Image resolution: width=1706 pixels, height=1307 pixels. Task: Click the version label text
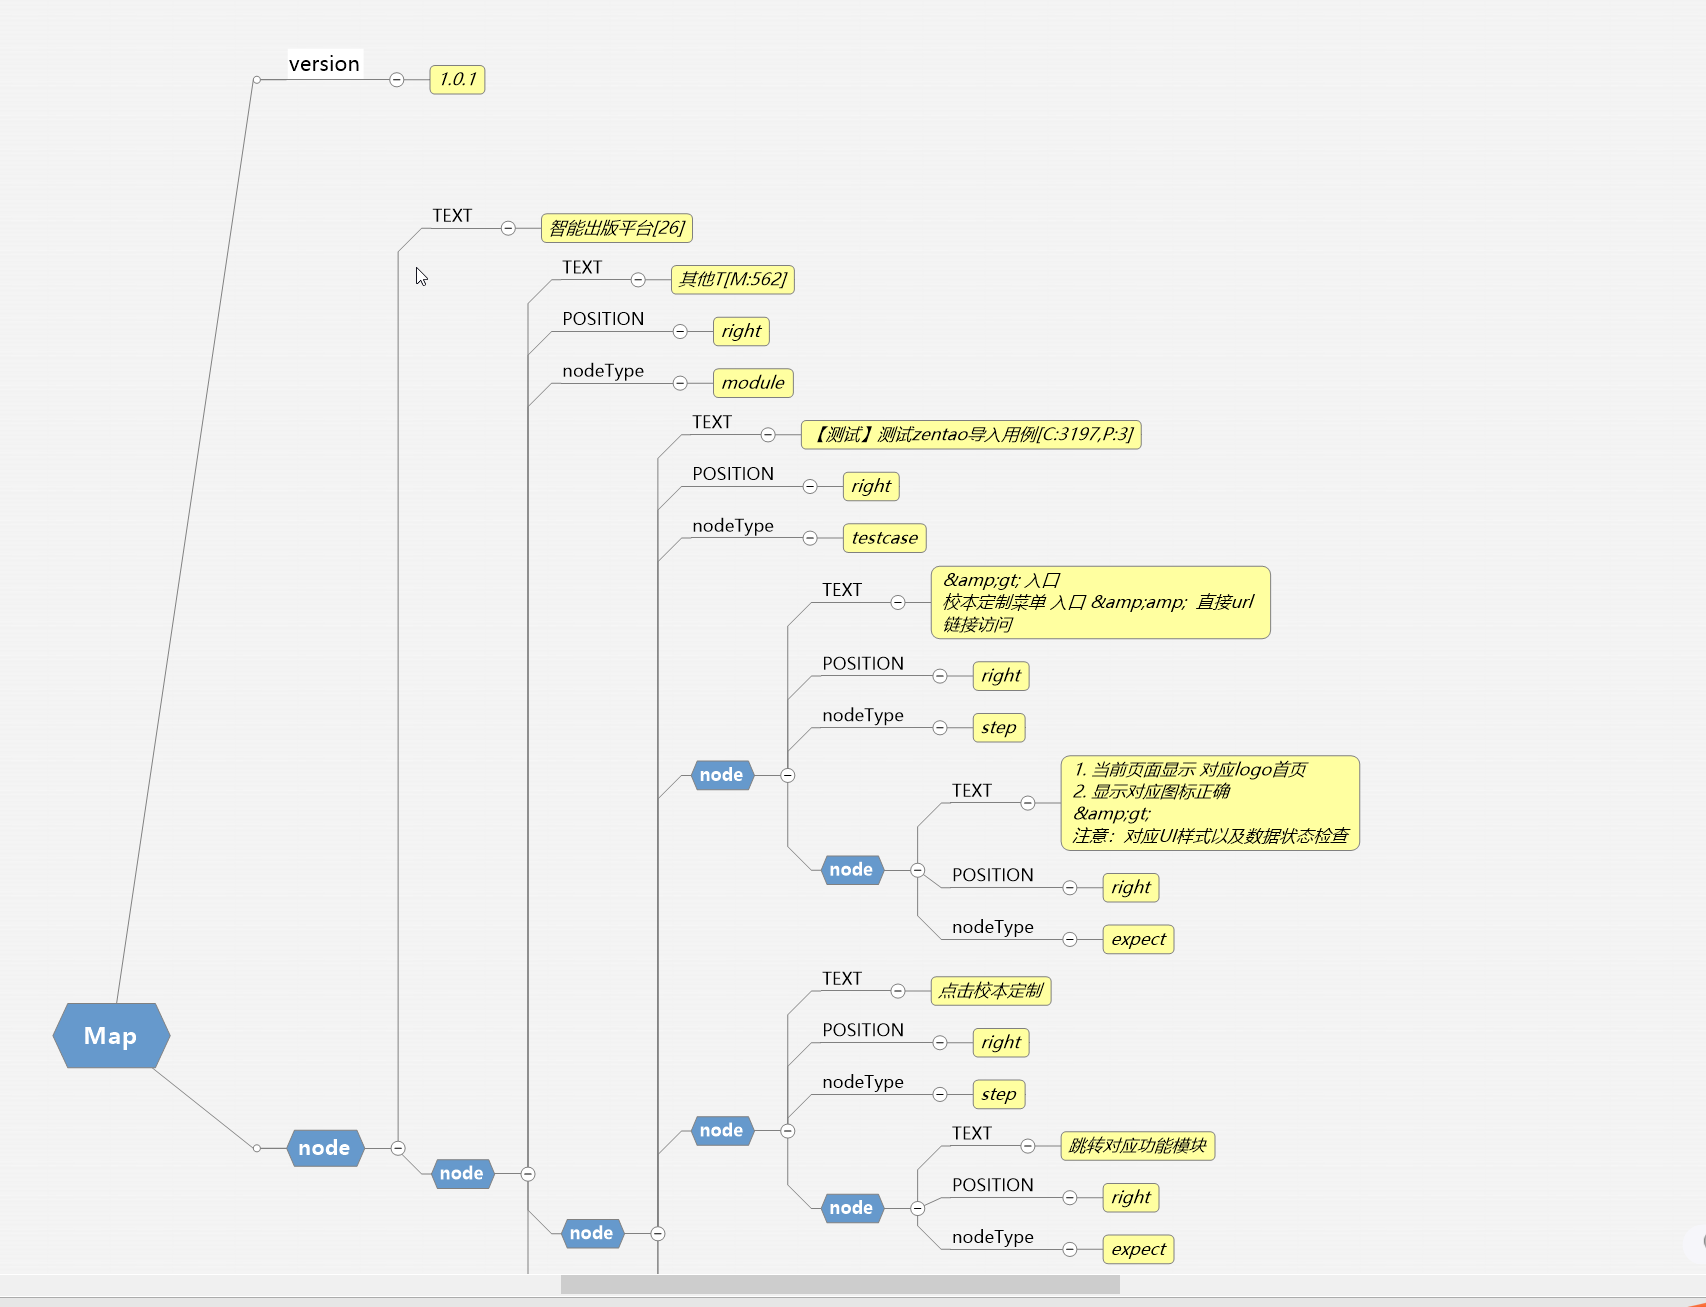click(324, 64)
